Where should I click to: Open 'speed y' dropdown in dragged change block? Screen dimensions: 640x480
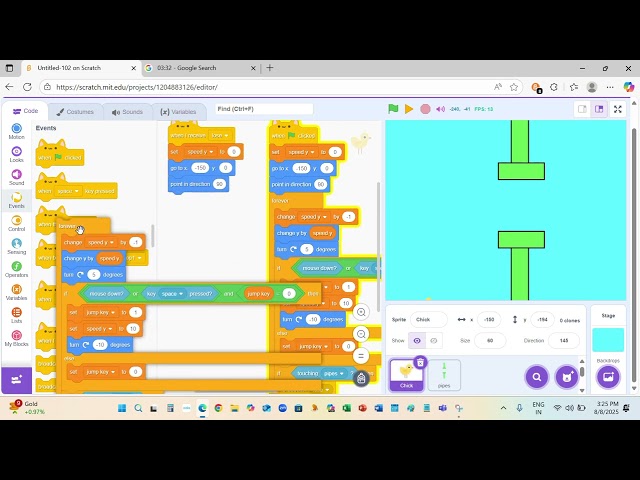[x=101, y=242]
